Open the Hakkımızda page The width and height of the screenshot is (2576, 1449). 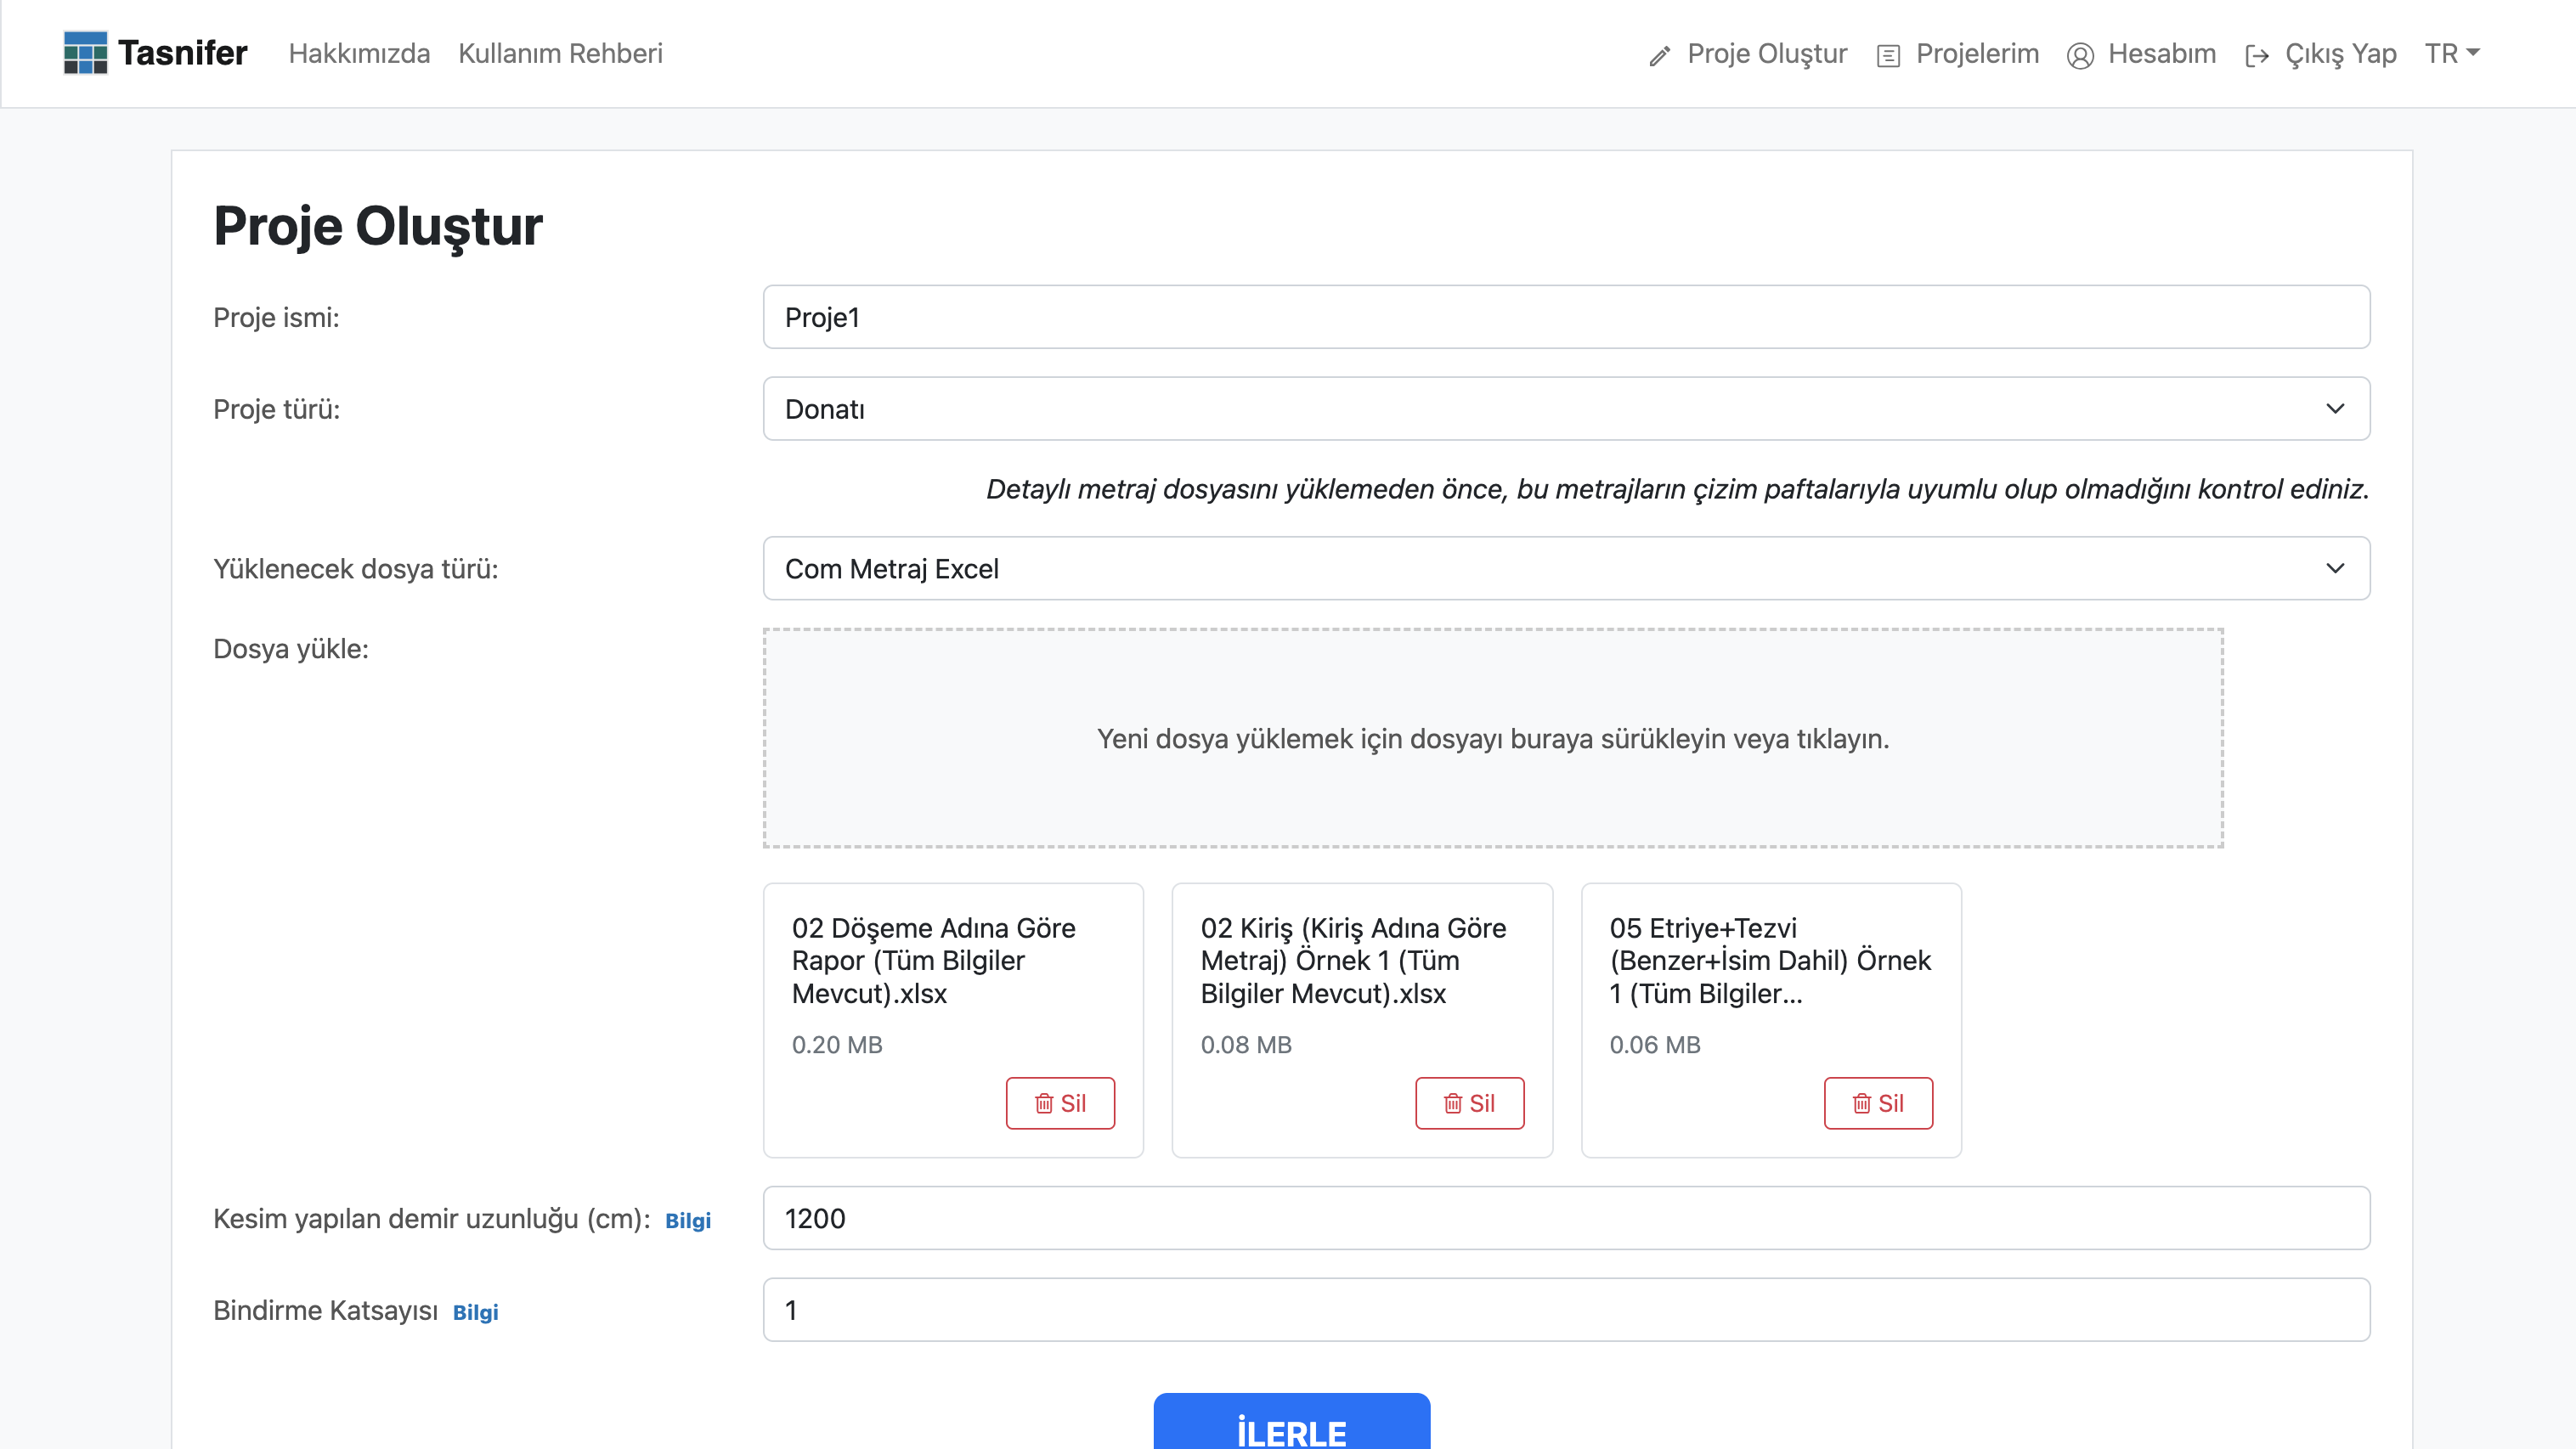[359, 53]
